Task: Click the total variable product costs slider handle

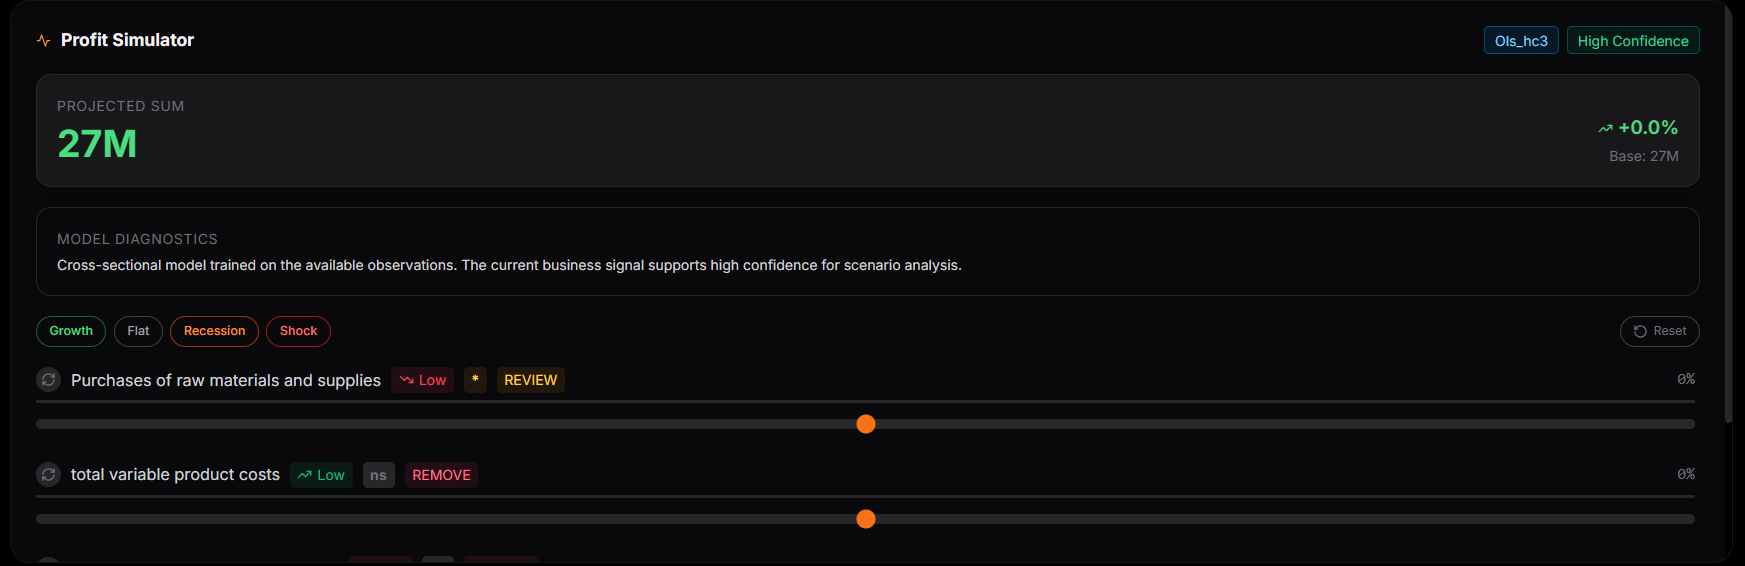Action: pos(866,519)
